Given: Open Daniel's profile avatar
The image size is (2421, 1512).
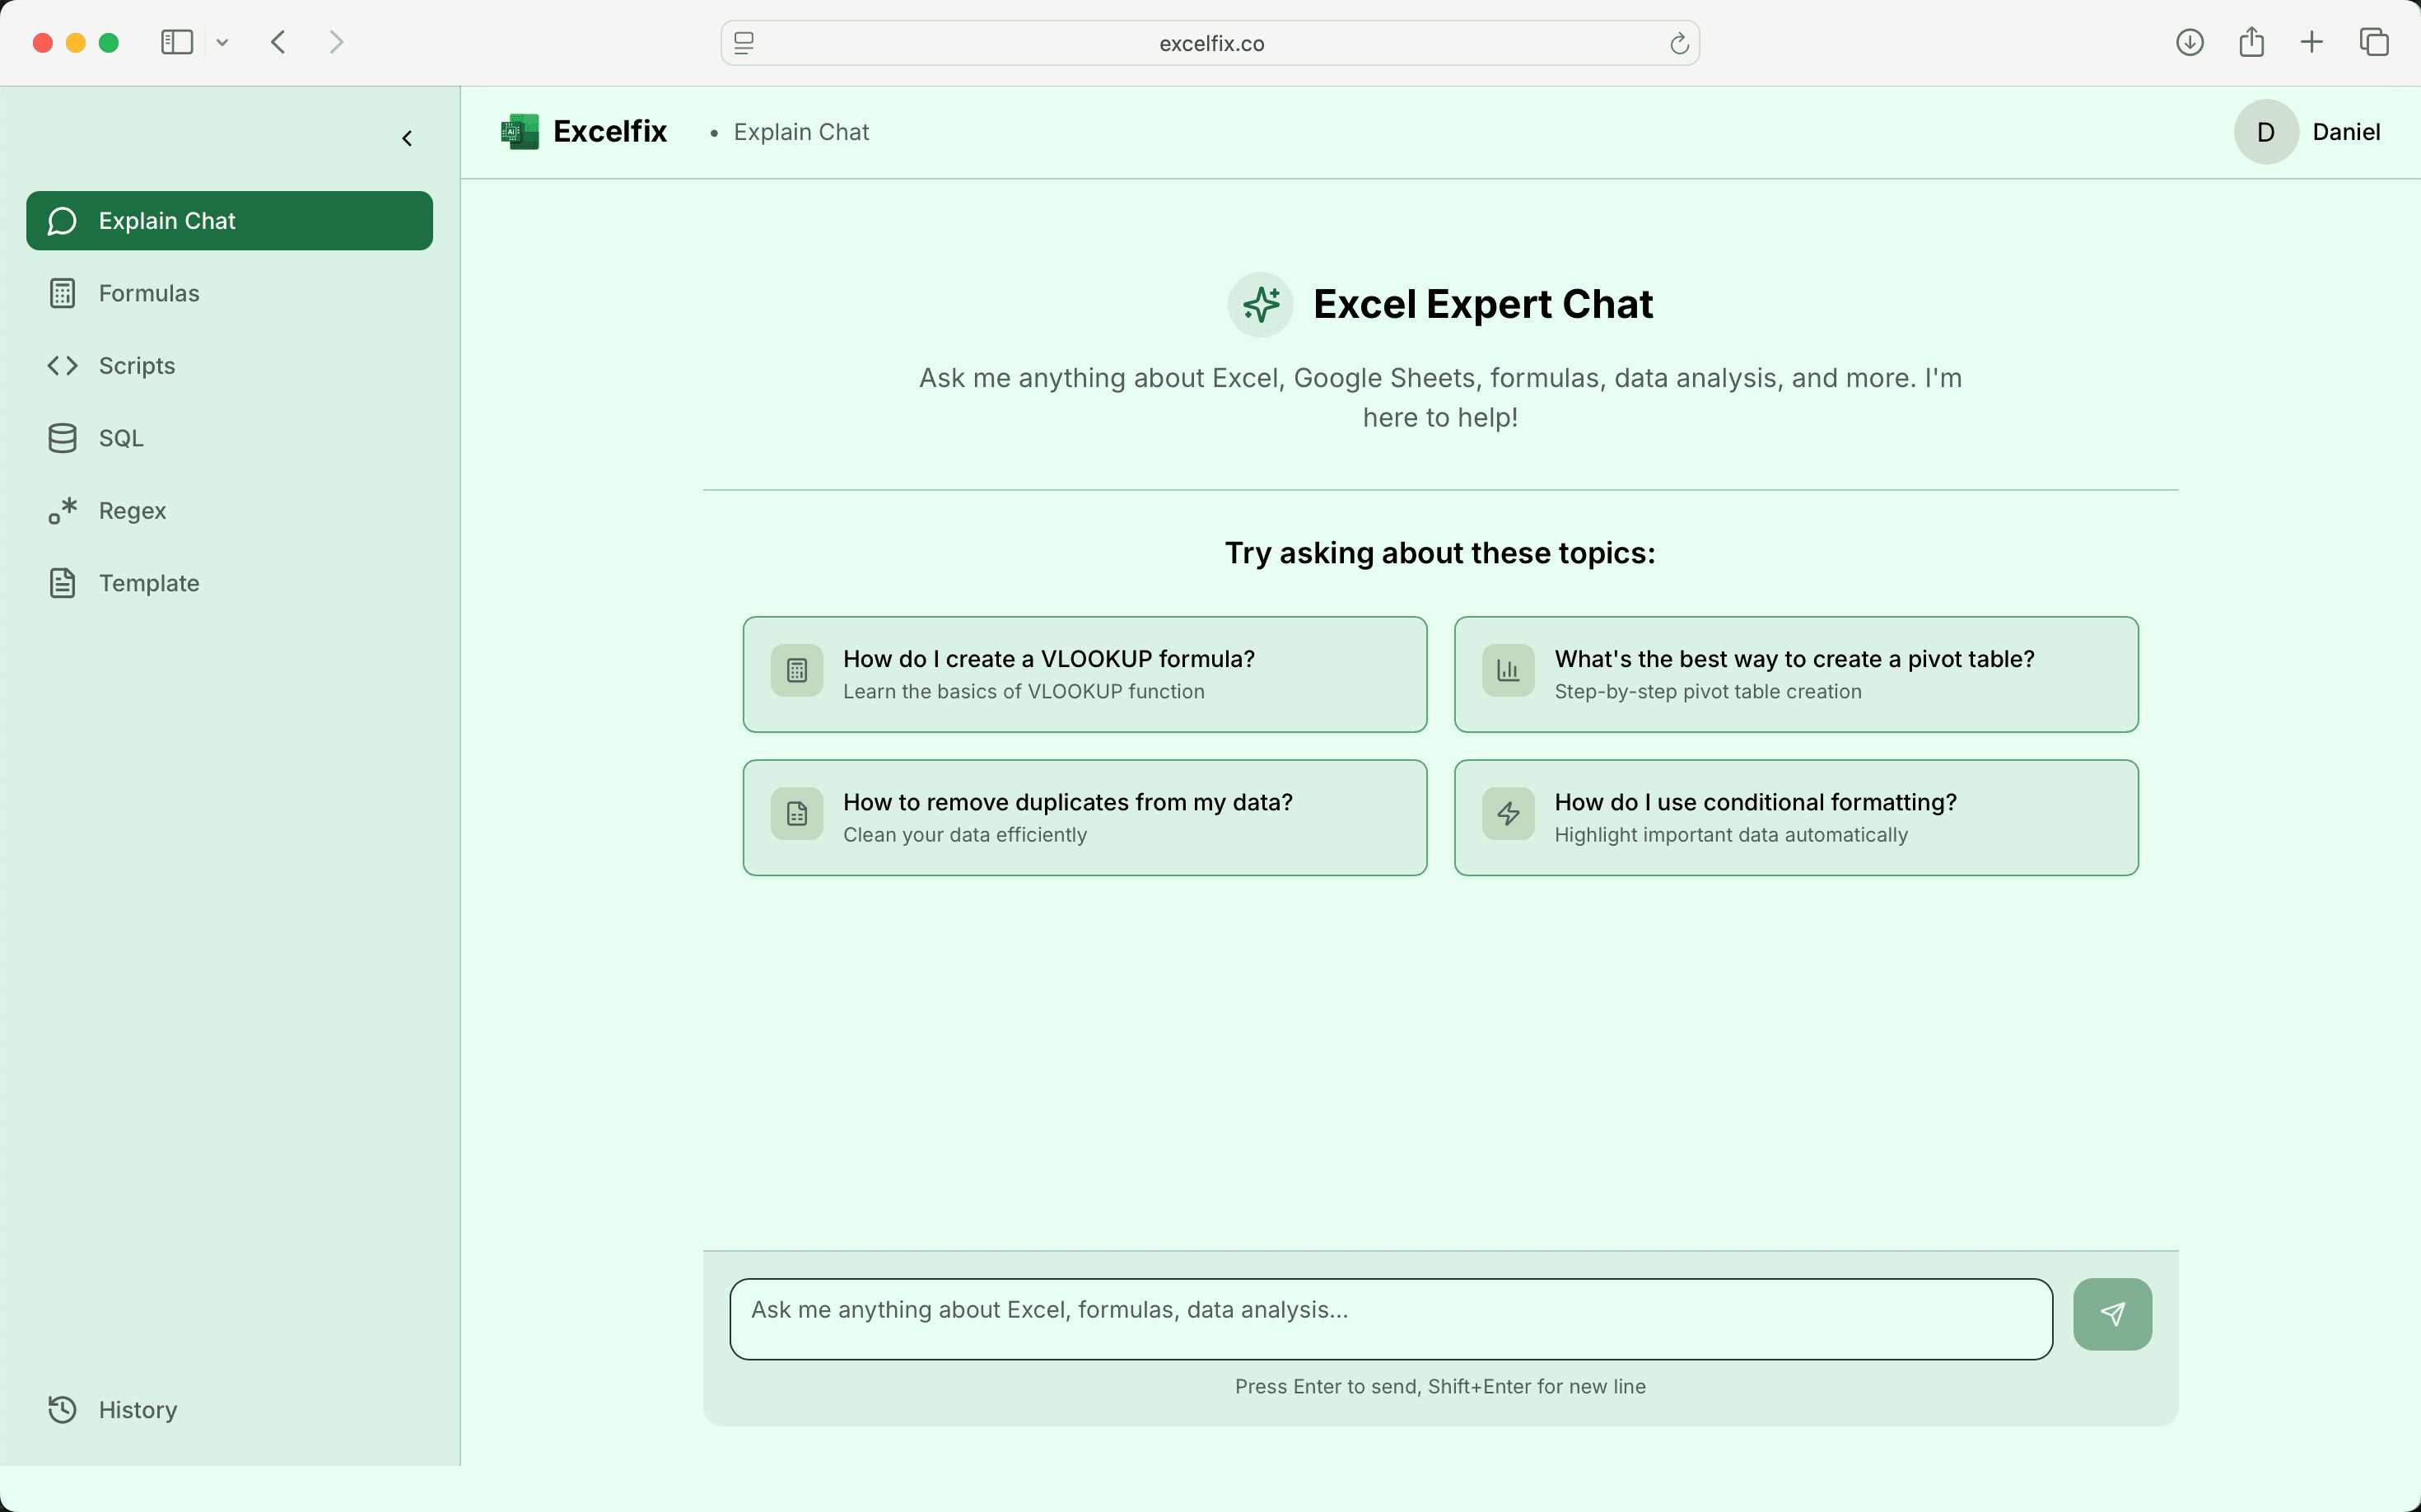Looking at the screenshot, I should coord(2266,132).
